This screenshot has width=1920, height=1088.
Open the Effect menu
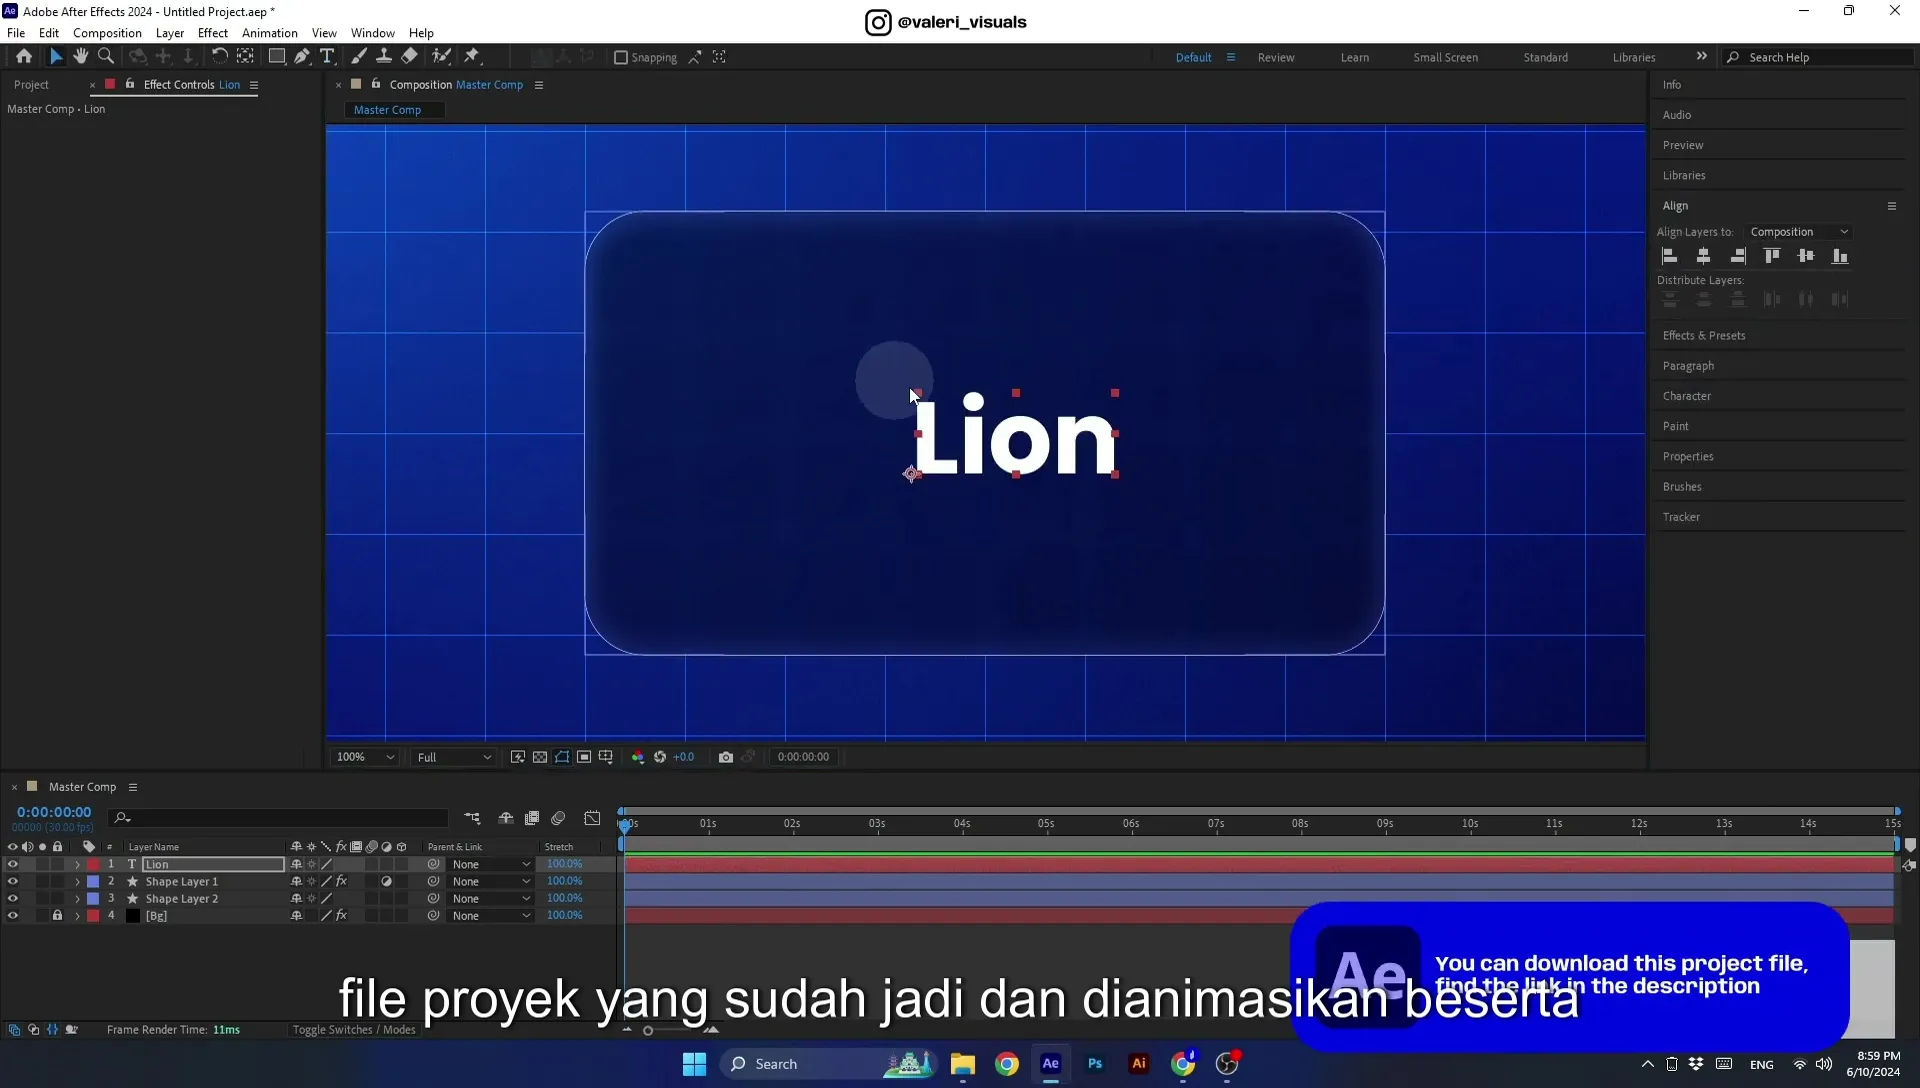(x=212, y=33)
